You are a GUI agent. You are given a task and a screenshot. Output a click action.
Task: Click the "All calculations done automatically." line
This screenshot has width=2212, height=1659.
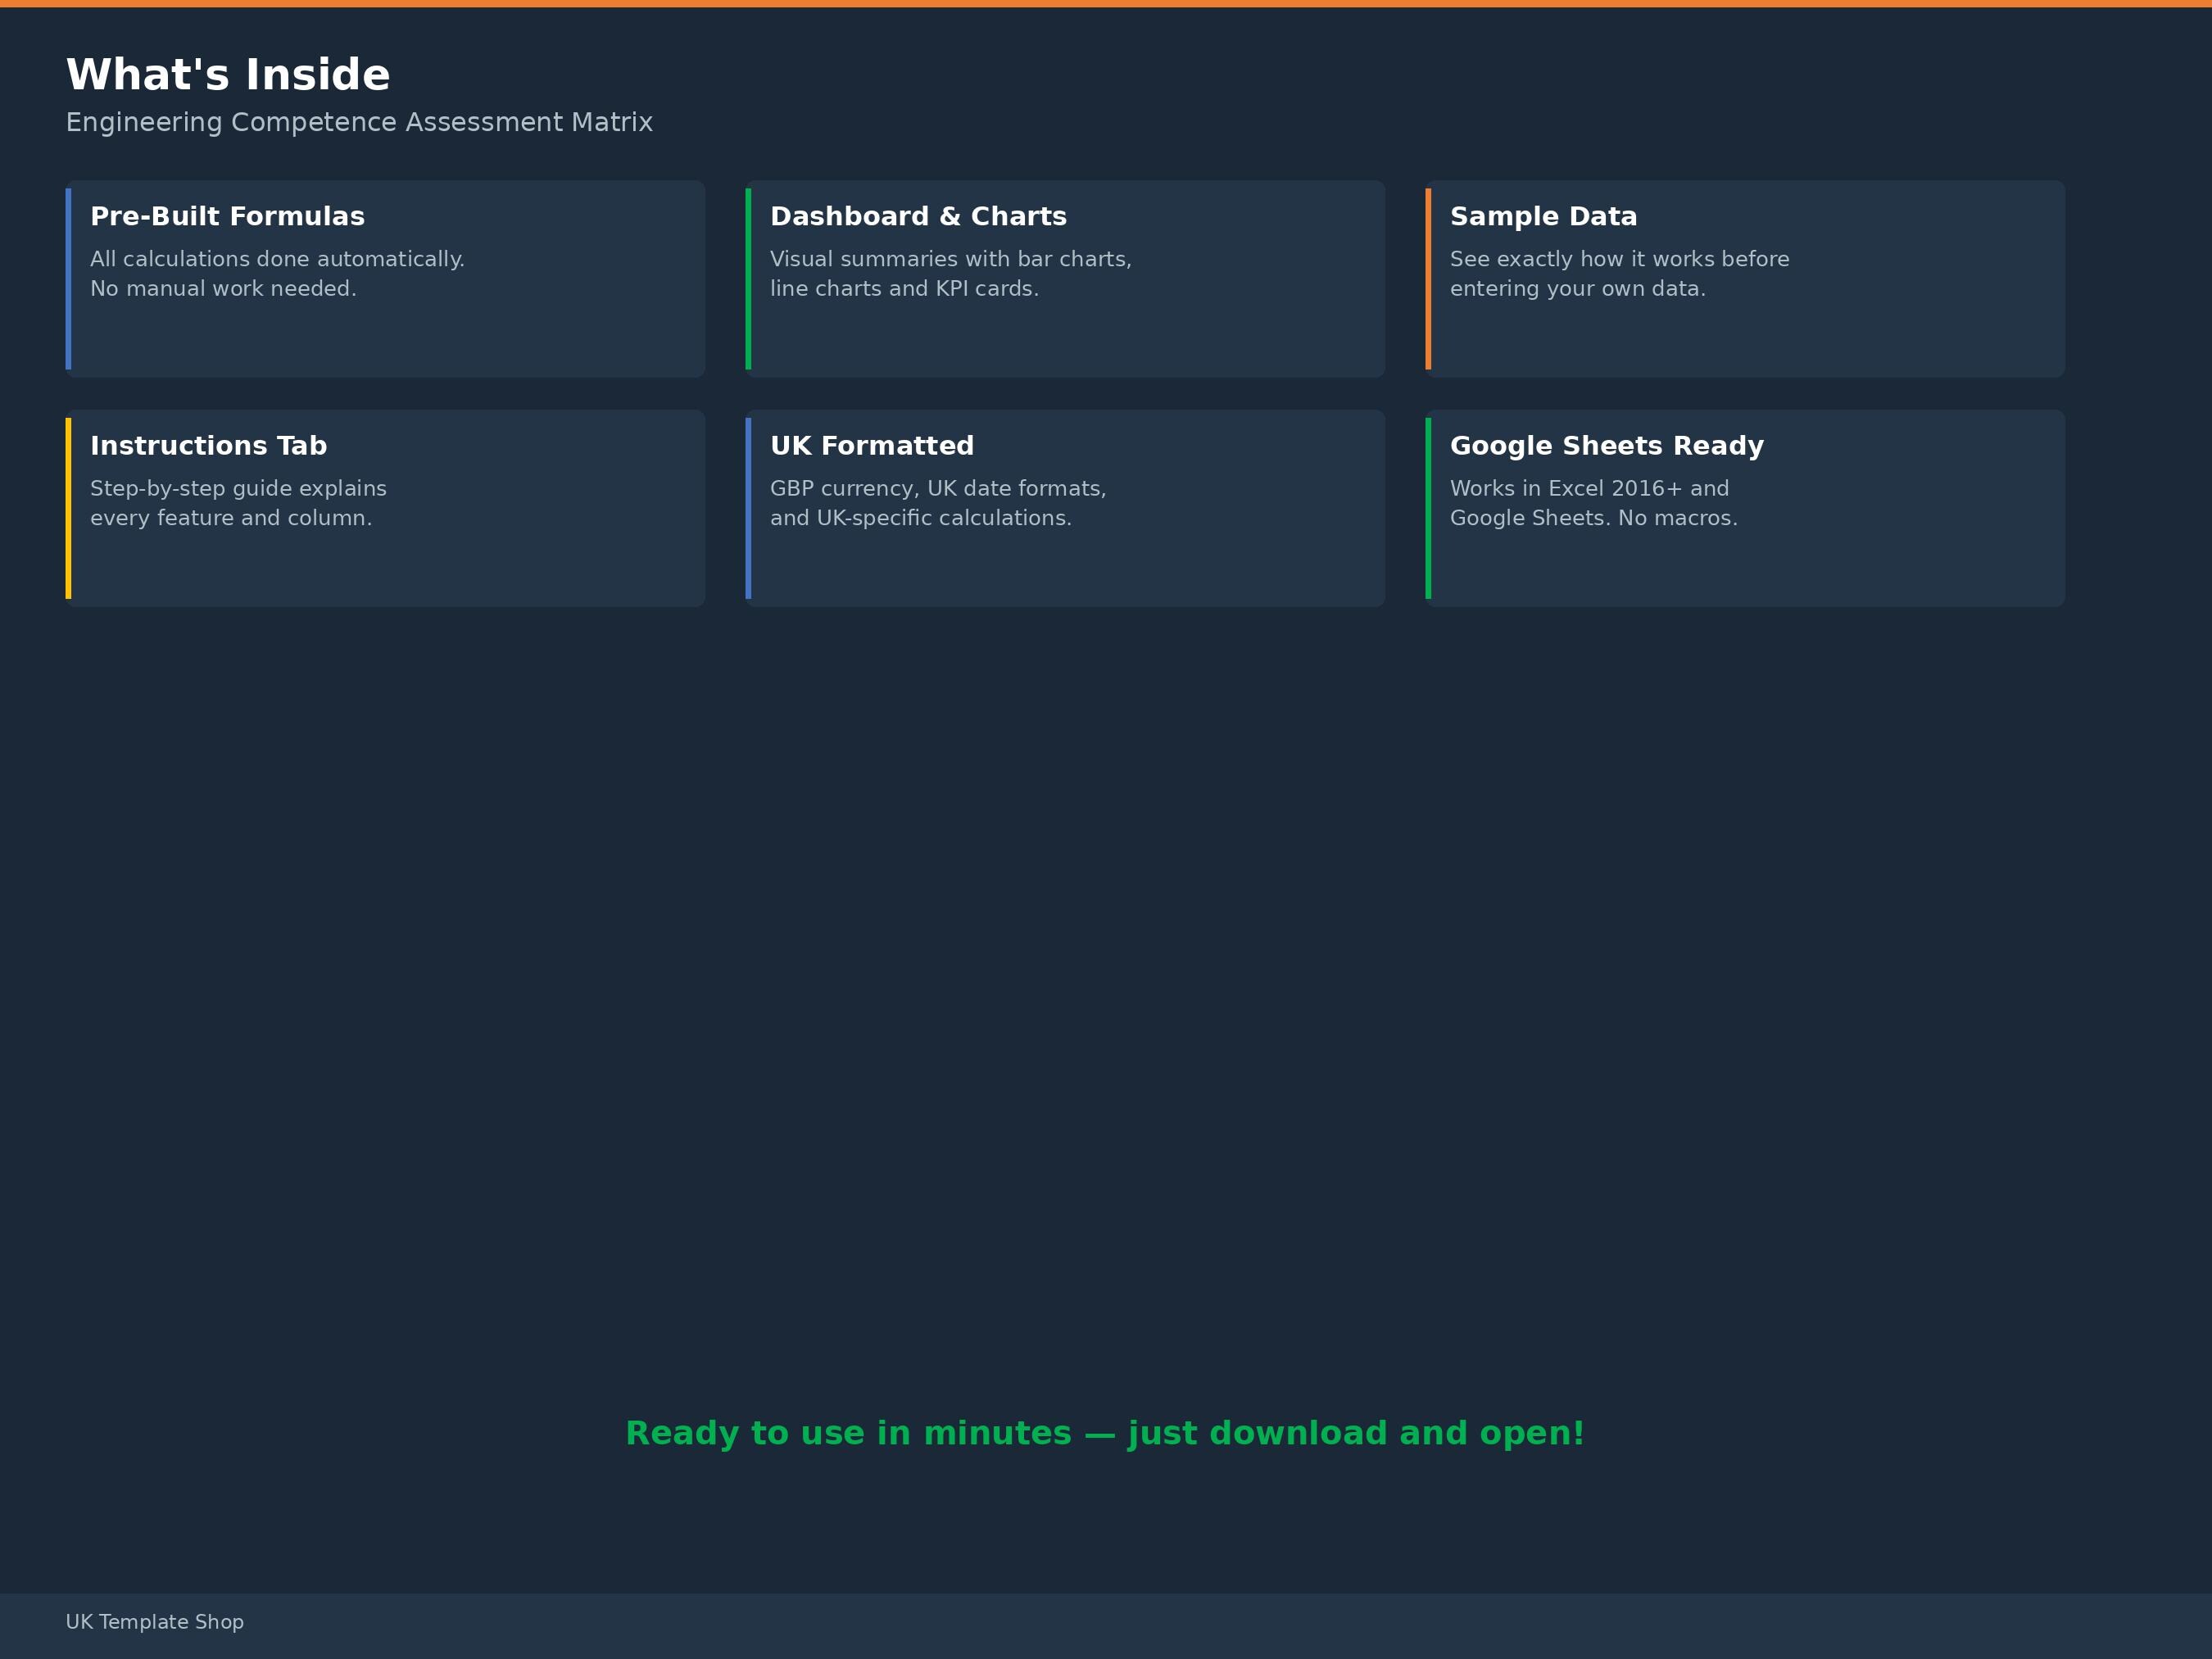277,259
